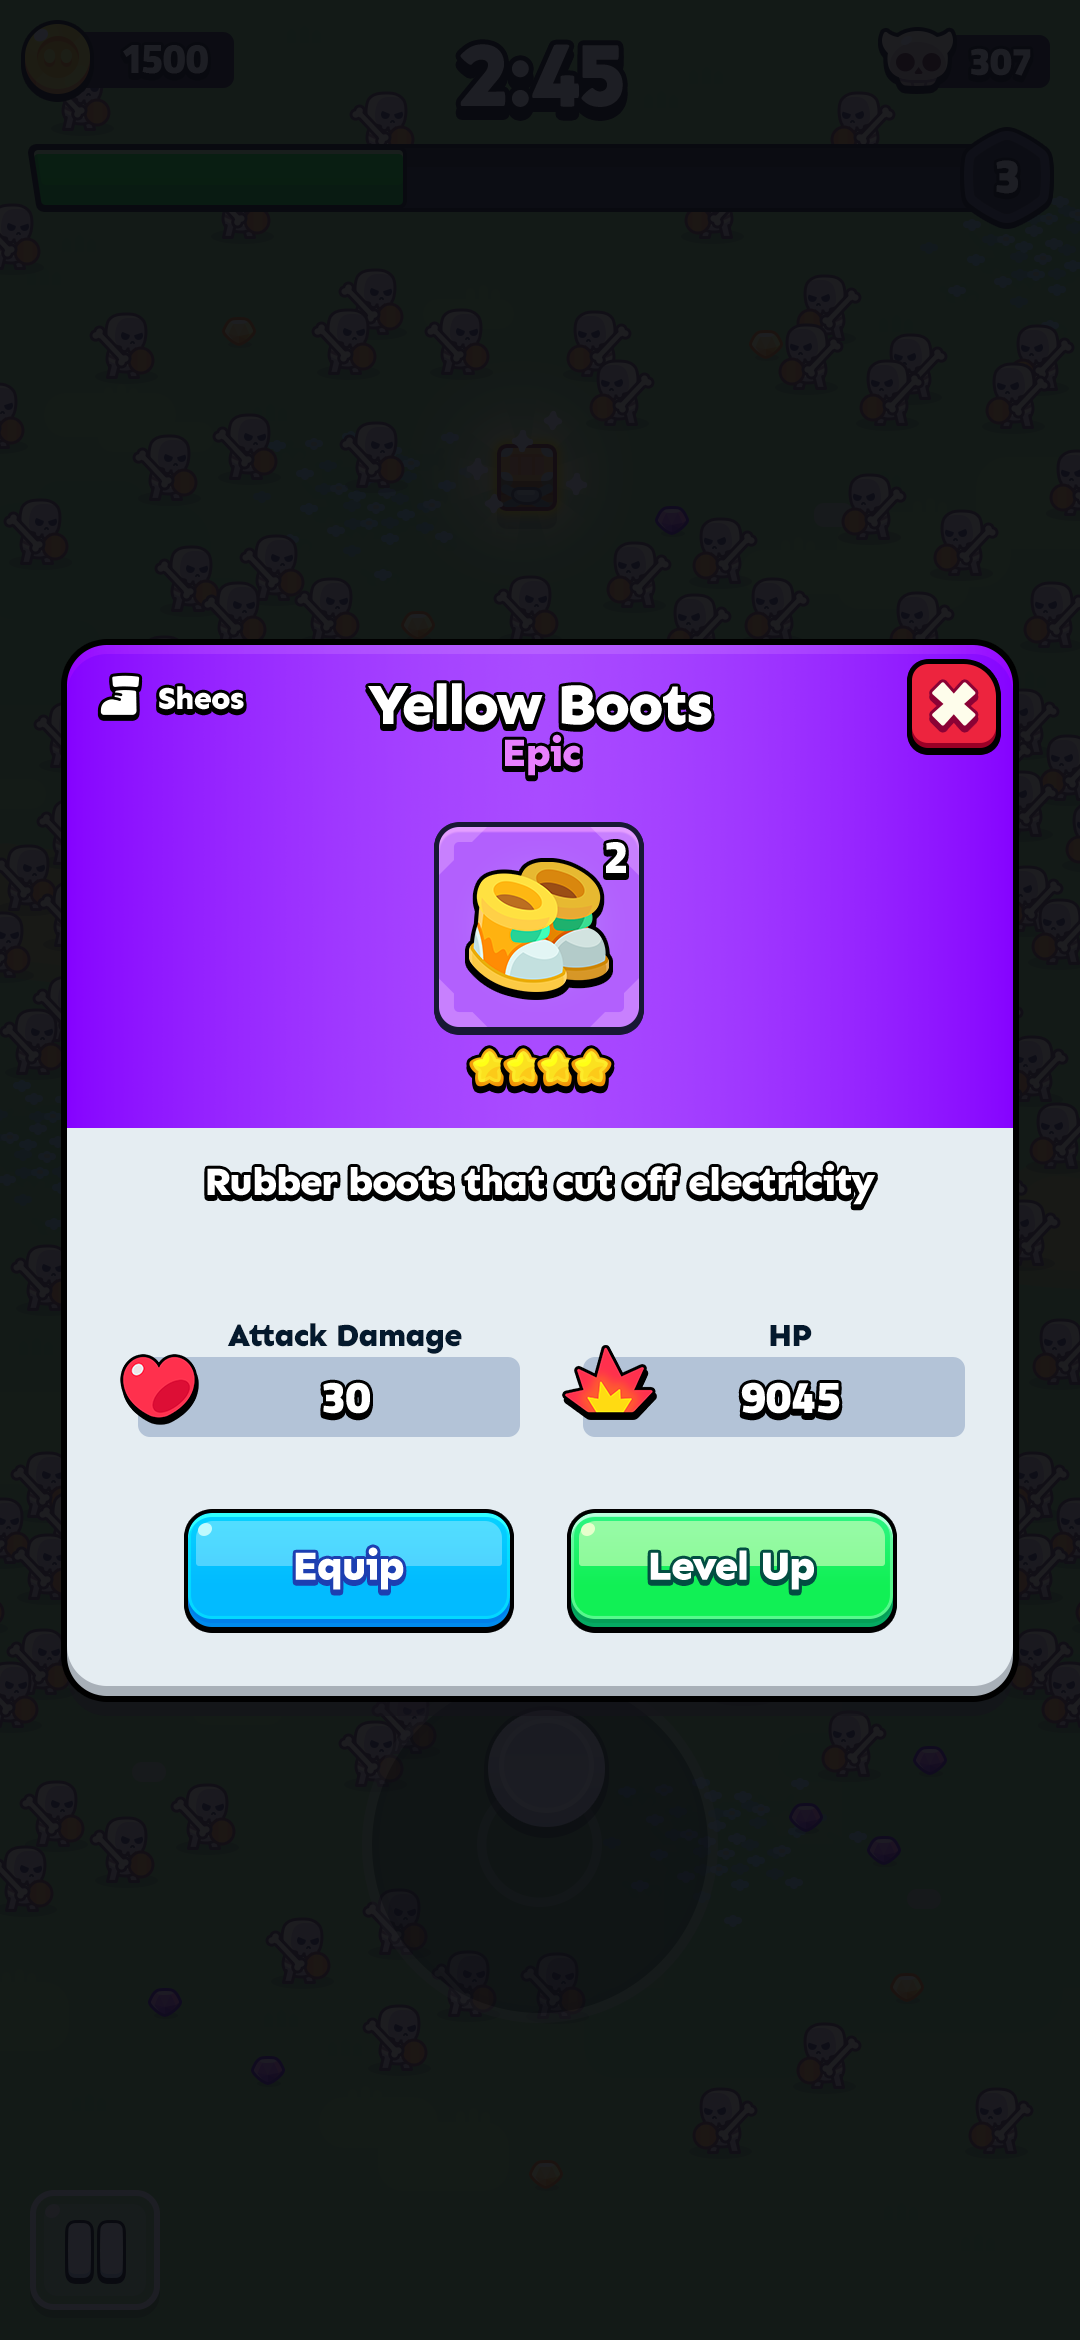The width and height of the screenshot is (1080, 2340).
Task: Tap the gold coin icon showing 1500
Action: pyautogui.click(x=57, y=60)
